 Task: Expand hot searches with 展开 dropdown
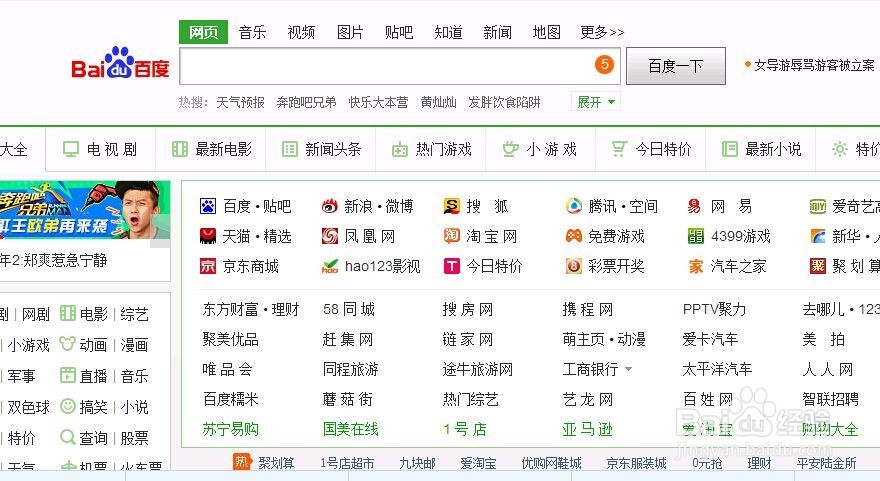tap(595, 102)
